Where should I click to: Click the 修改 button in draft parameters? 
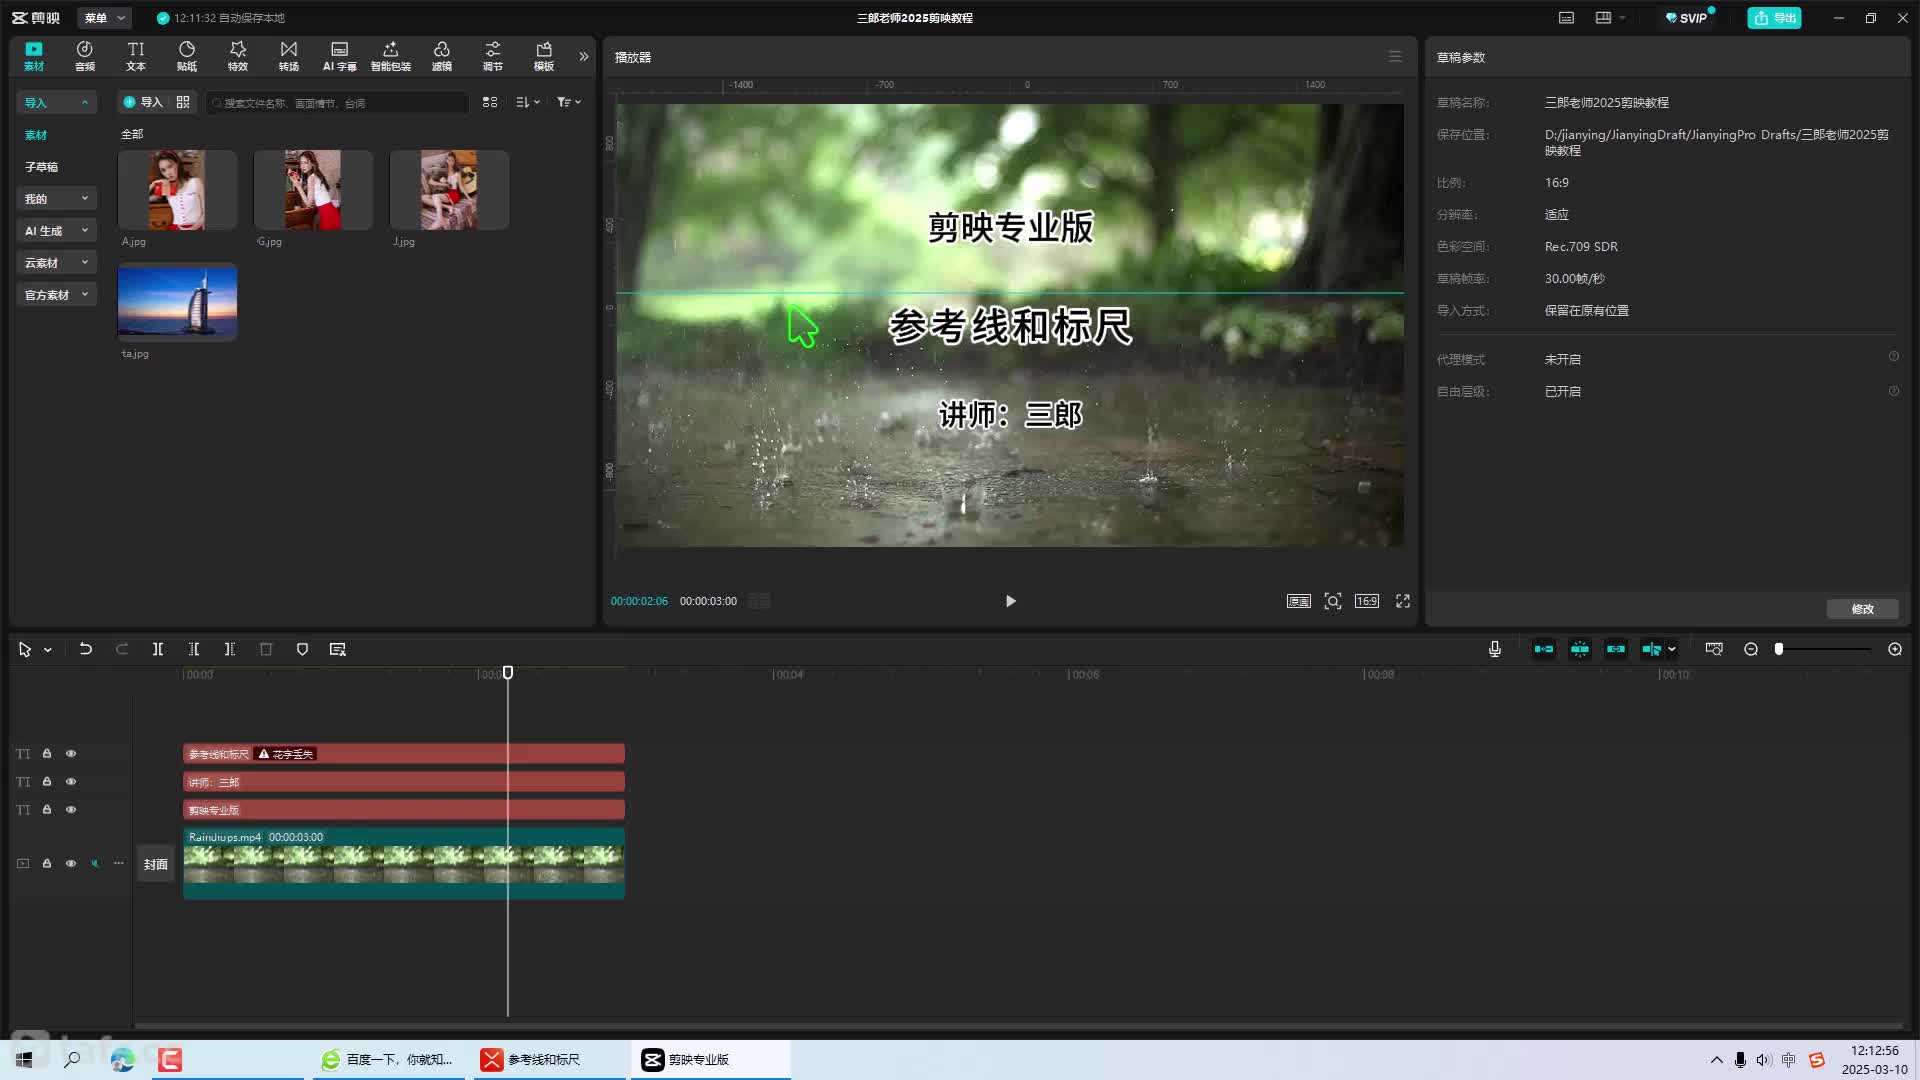coord(1862,609)
